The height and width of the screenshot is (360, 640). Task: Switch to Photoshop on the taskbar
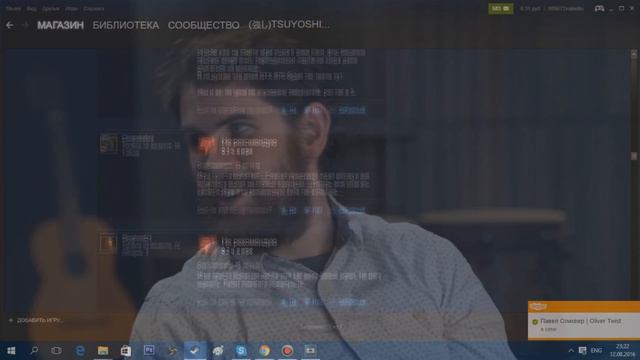tap(149, 350)
